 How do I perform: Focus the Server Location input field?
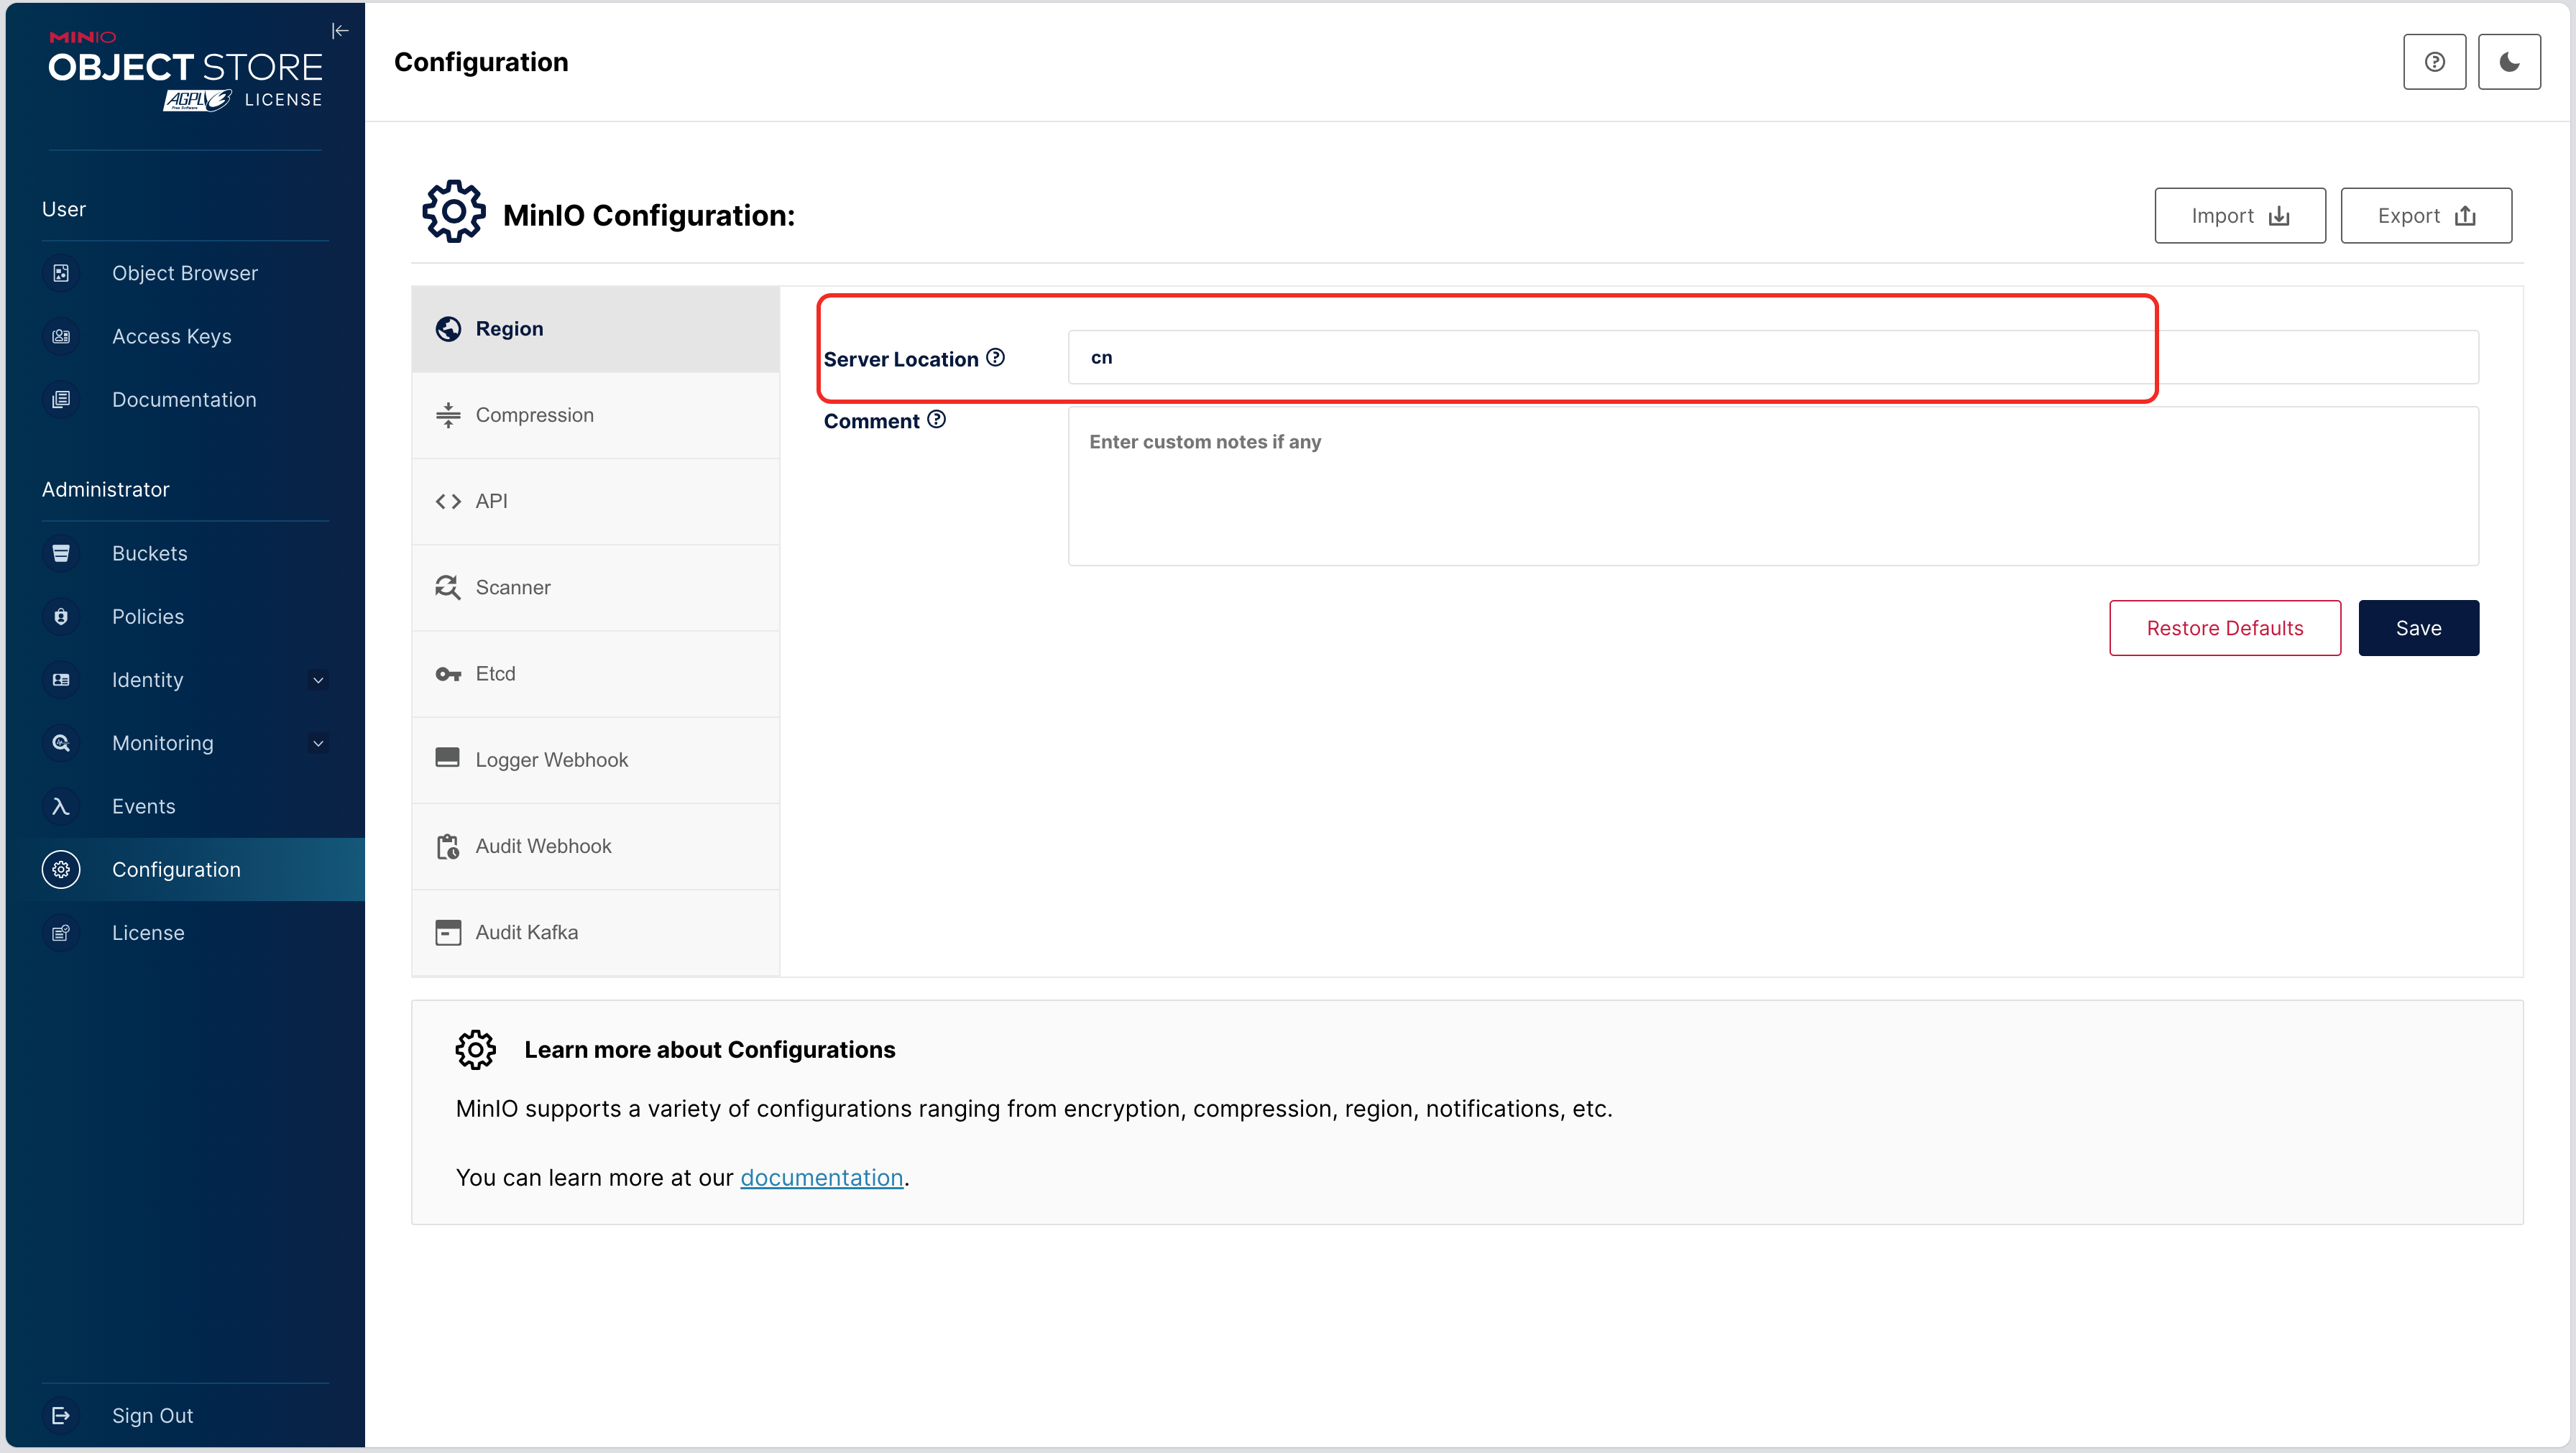(1773, 357)
